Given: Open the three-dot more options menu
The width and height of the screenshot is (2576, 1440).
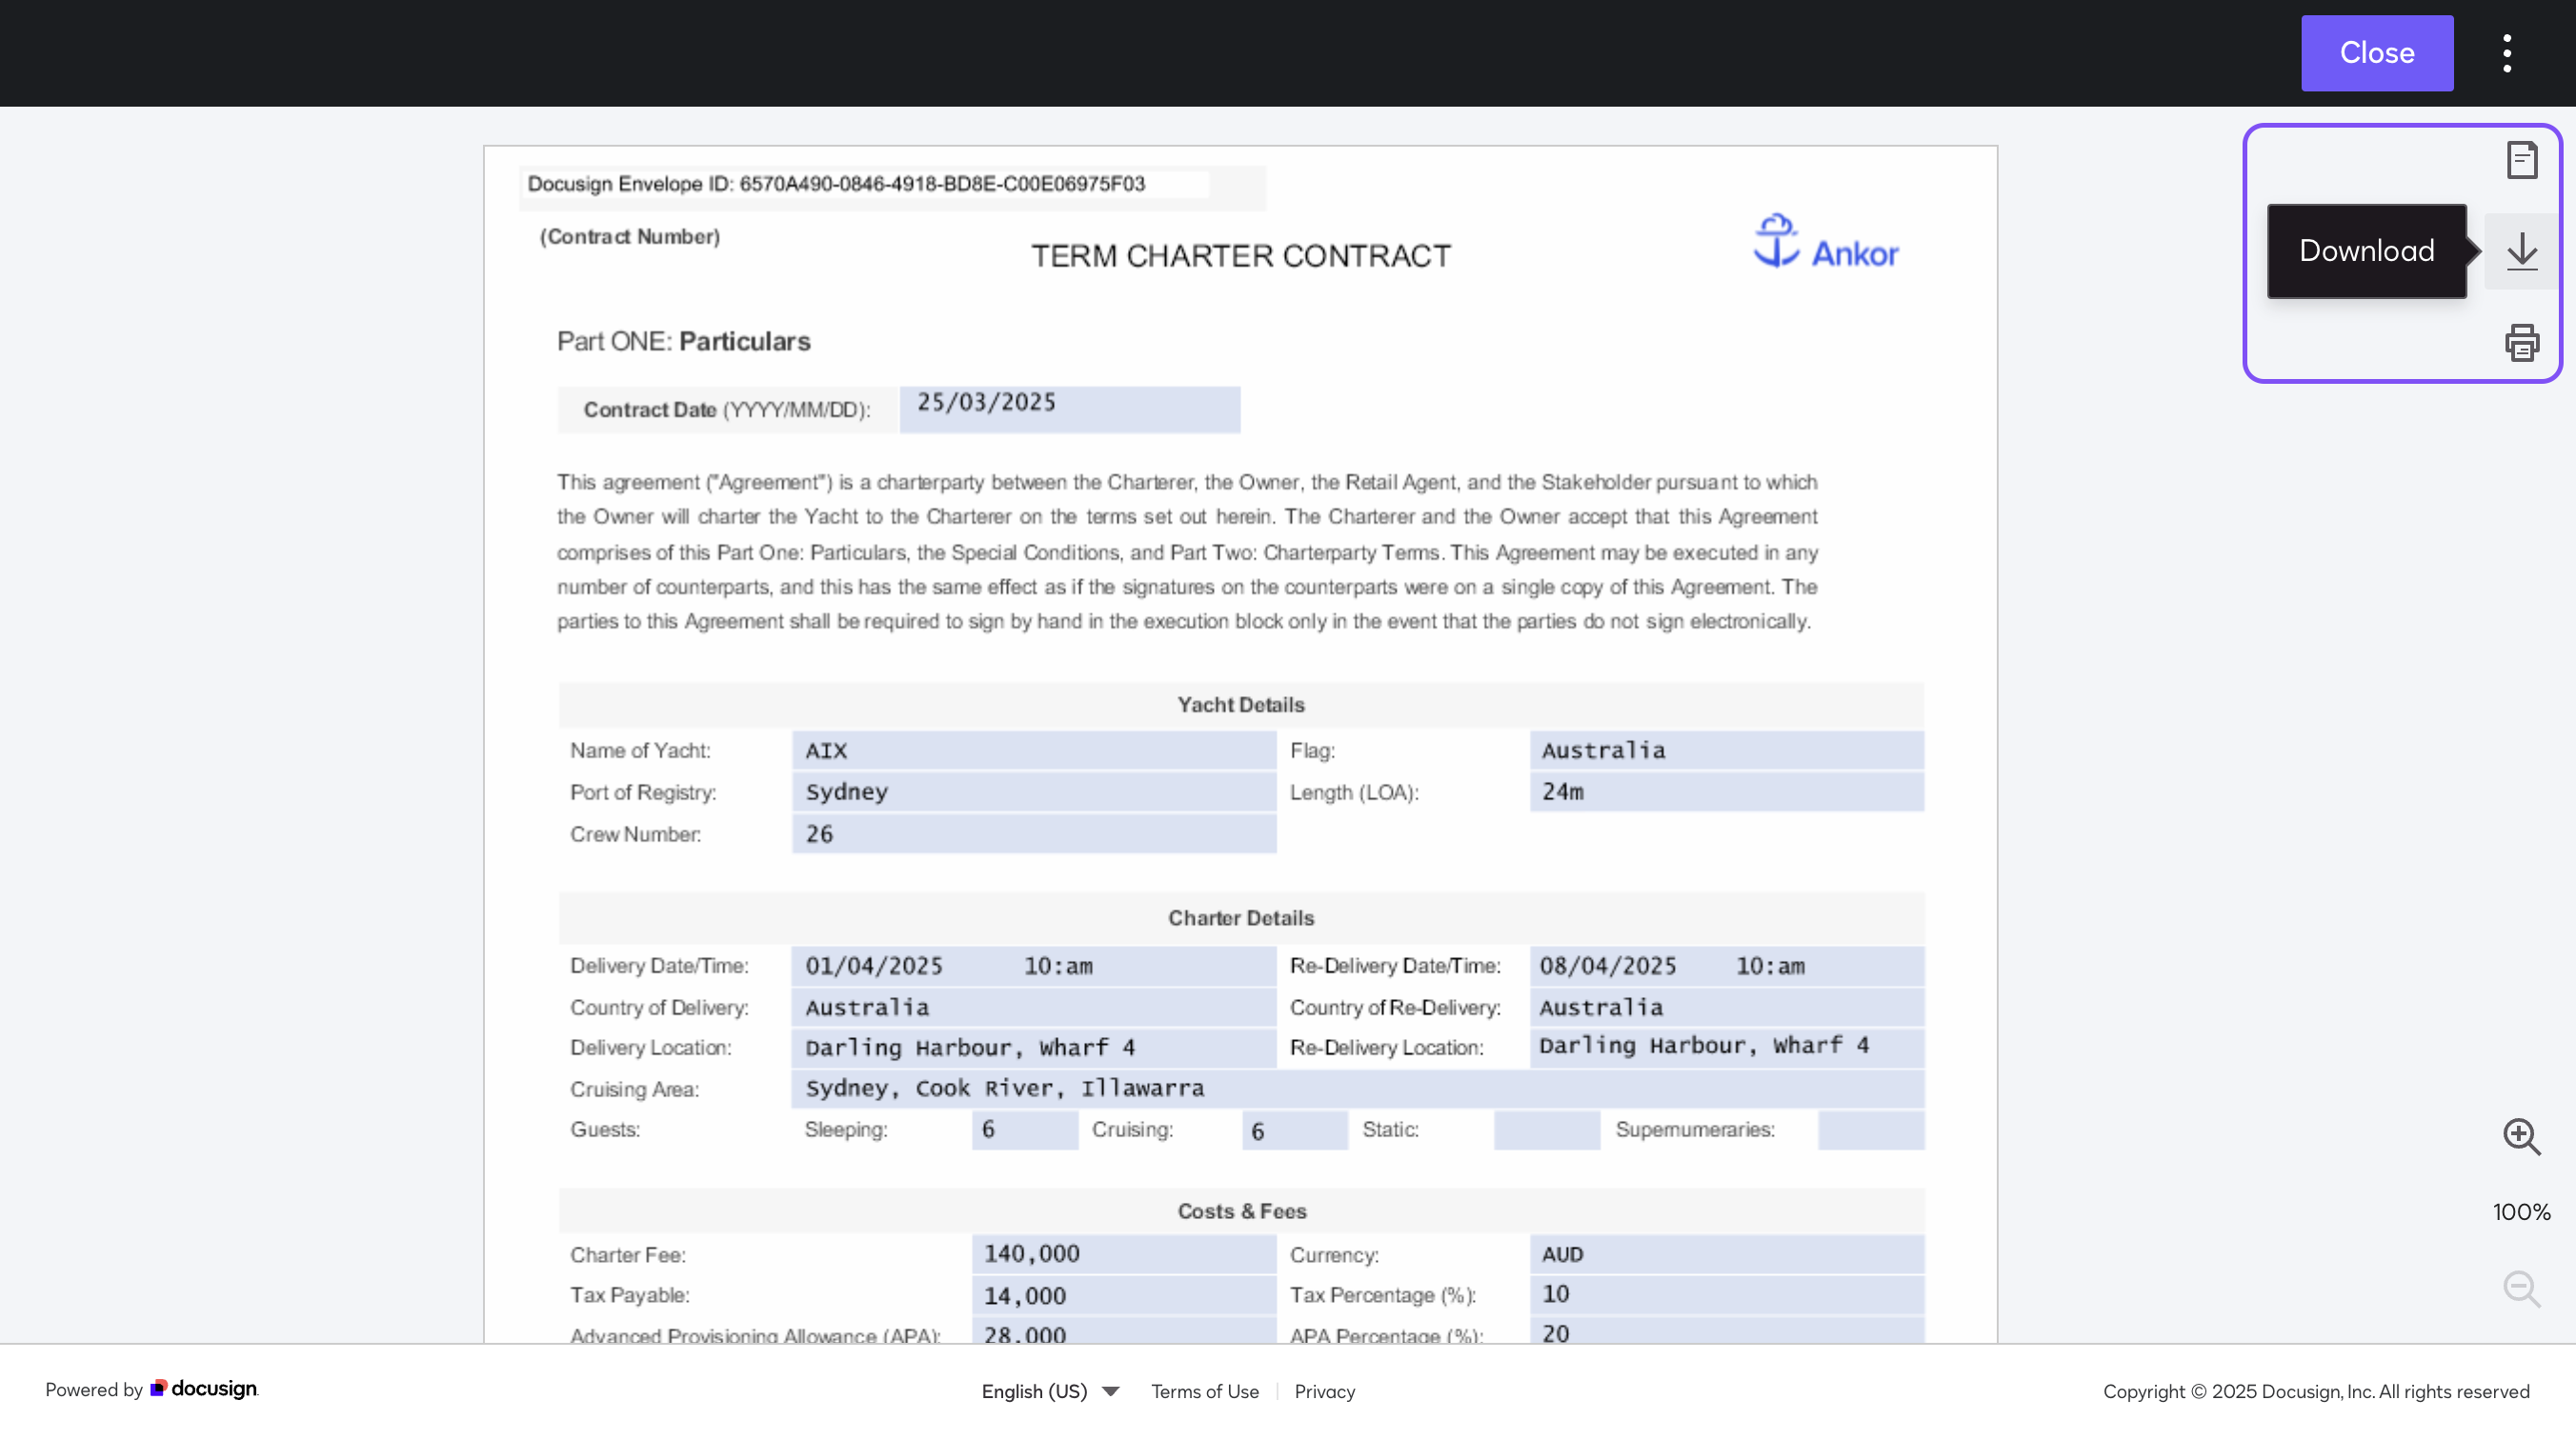Looking at the screenshot, I should click(x=2507, y=53).
